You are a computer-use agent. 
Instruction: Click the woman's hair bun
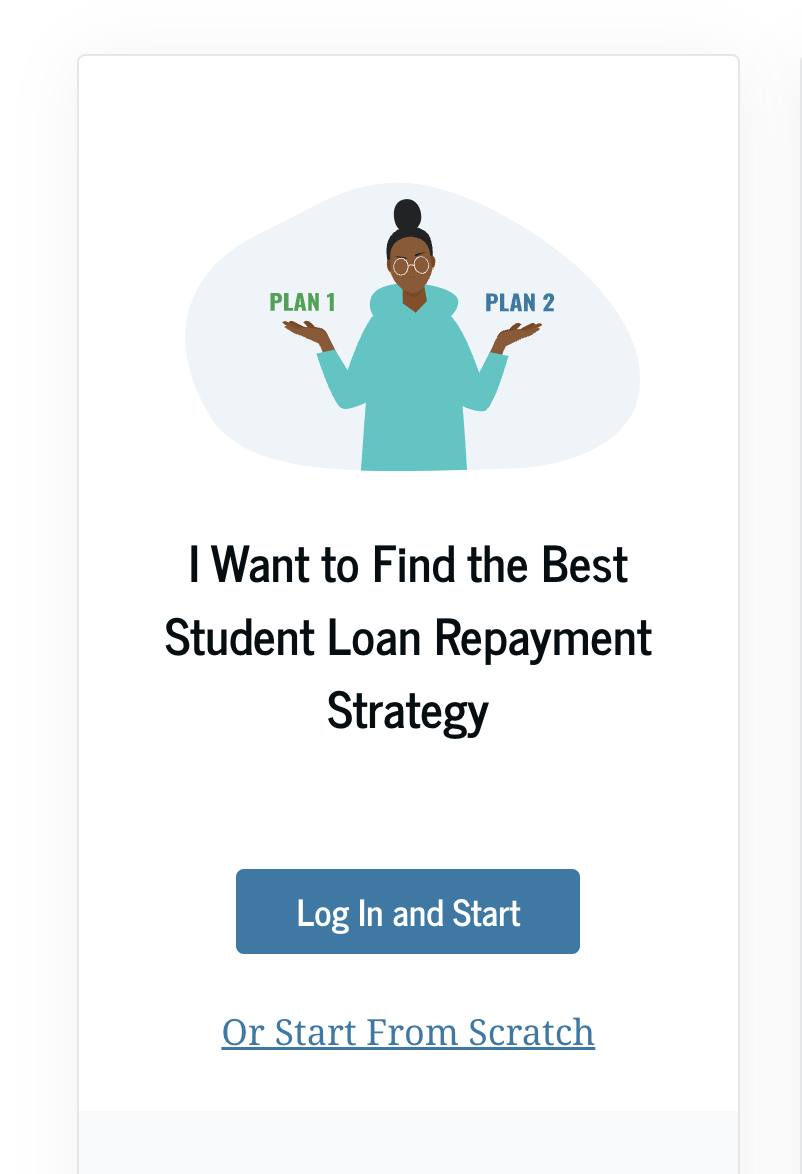click(x=408, y=215)
